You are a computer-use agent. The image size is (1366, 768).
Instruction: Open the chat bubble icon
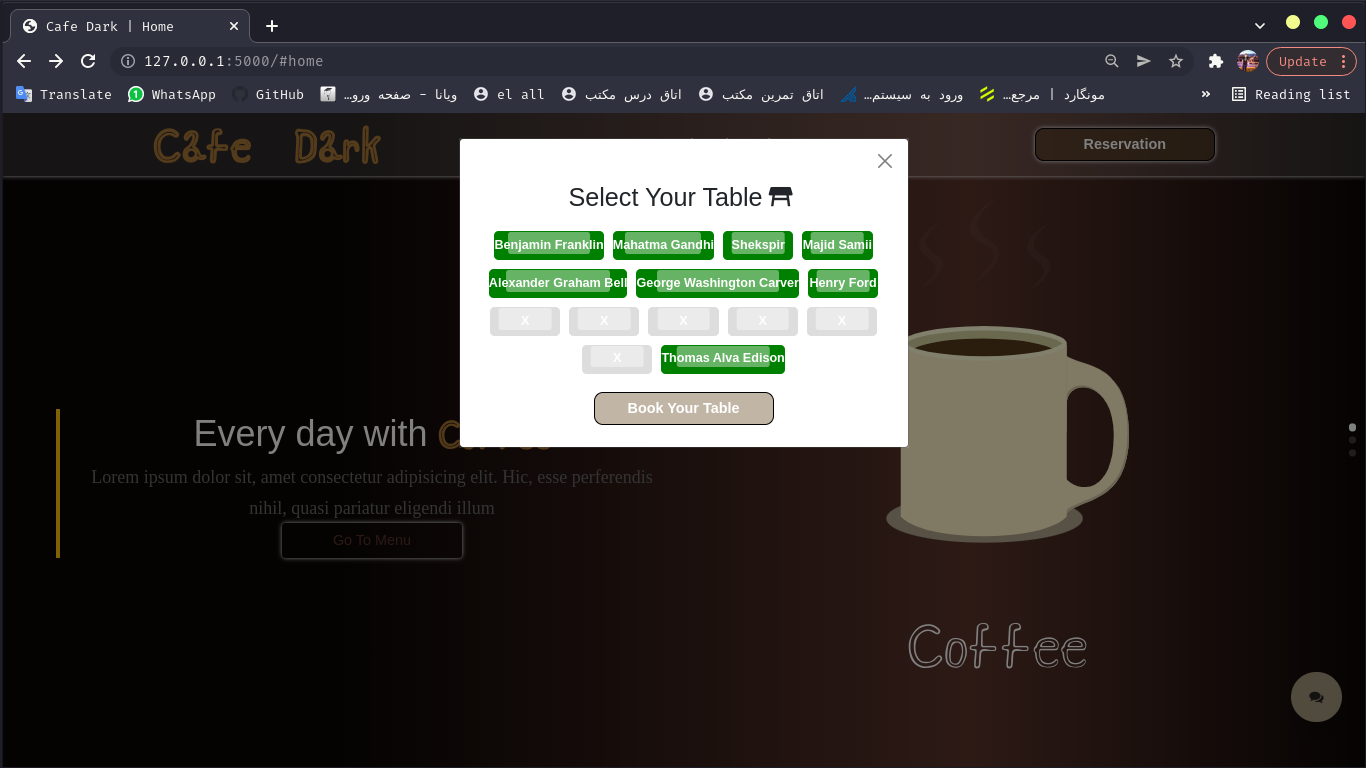click(1316, 697)
